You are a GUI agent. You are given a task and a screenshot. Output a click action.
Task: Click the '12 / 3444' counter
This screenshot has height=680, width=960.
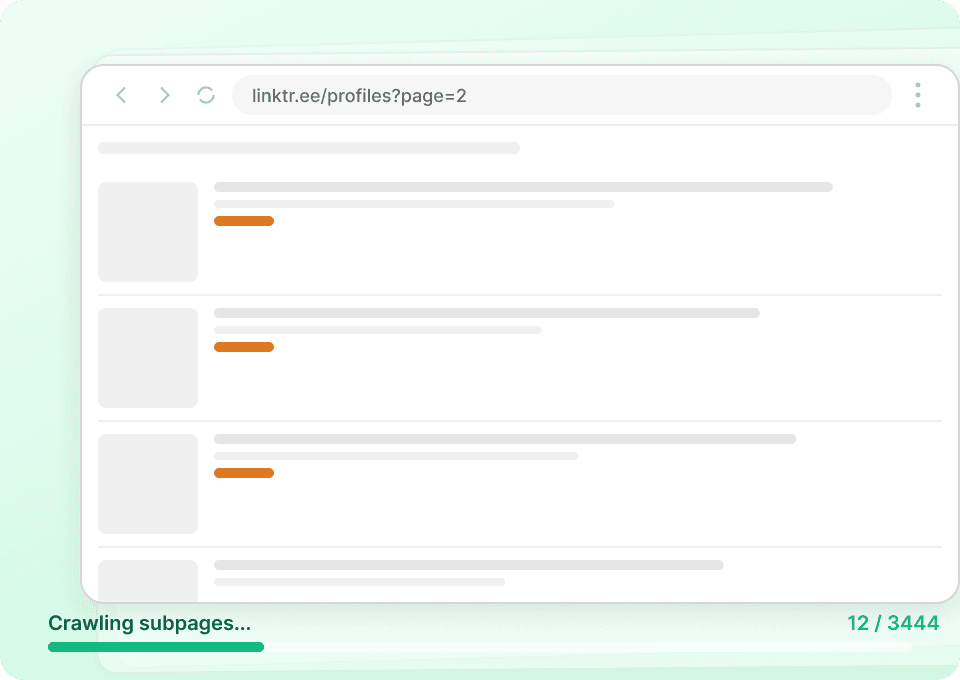893,623
